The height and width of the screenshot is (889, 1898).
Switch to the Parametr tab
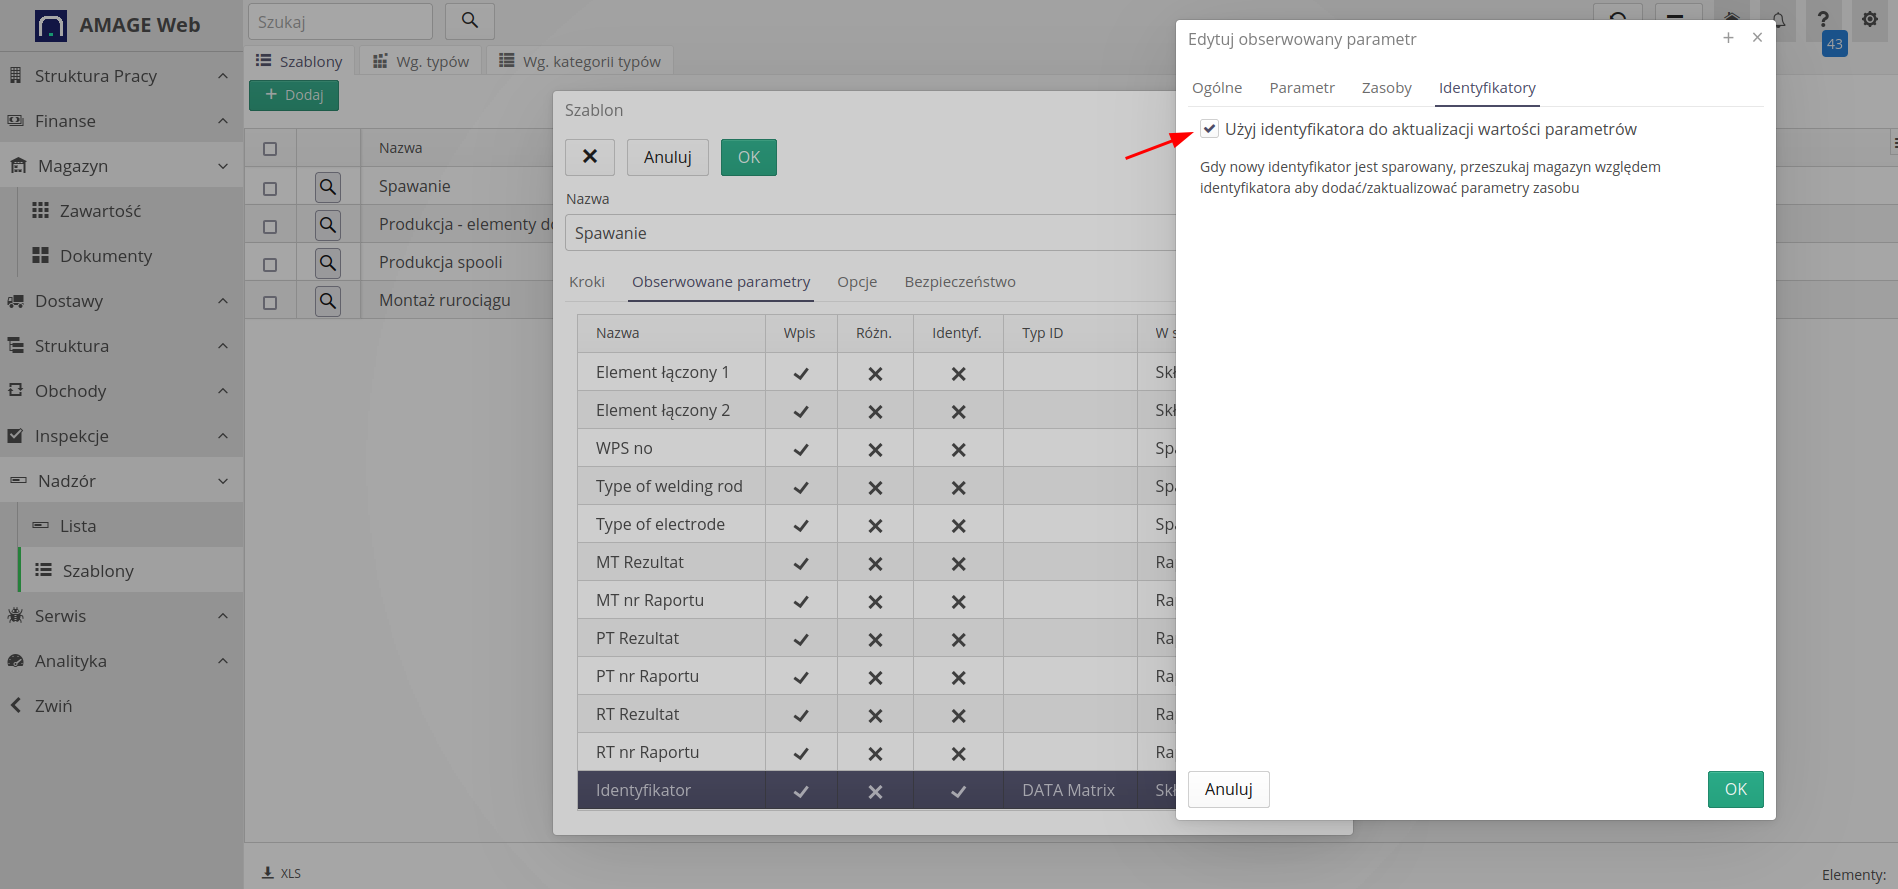click(x=1301, y=88)
